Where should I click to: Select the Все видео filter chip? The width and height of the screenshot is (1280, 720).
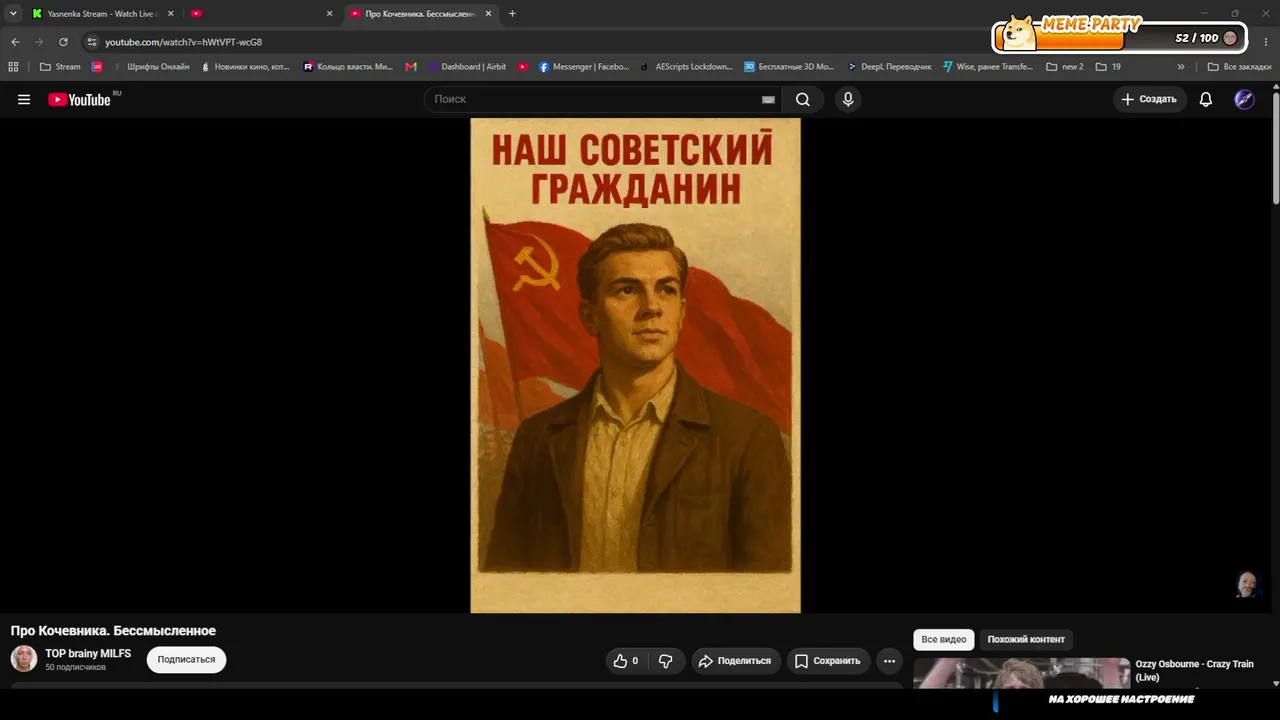pyautogui.click(x=943, y=639)
